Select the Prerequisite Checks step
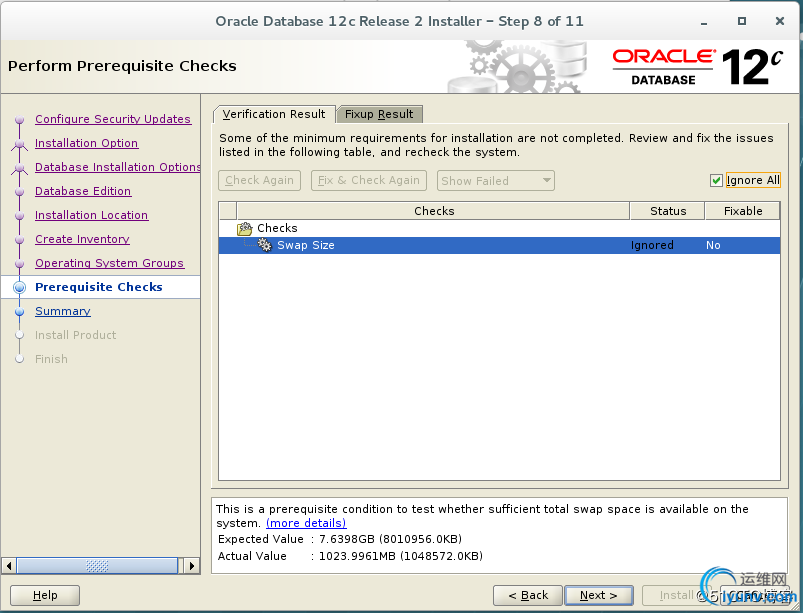This screenshot has height=613, width=803. 98,287
